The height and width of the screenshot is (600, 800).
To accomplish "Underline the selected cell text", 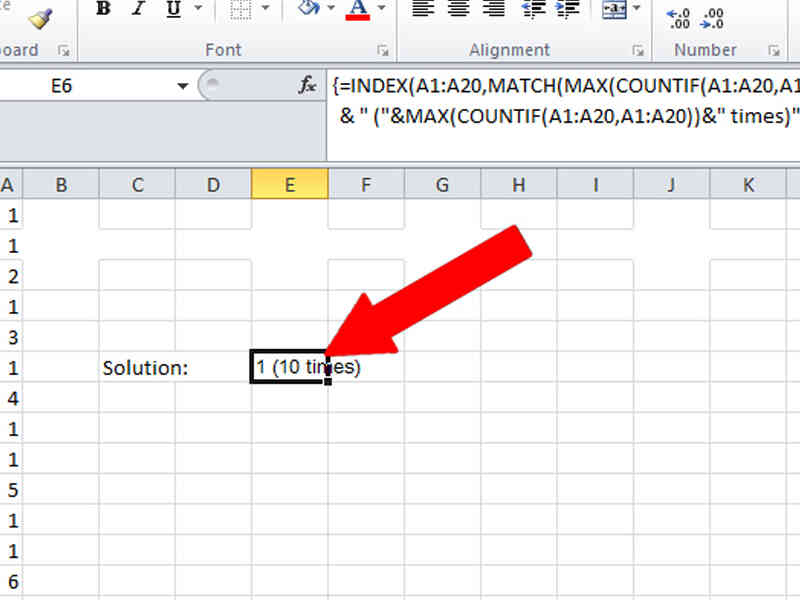I will 172,8.
